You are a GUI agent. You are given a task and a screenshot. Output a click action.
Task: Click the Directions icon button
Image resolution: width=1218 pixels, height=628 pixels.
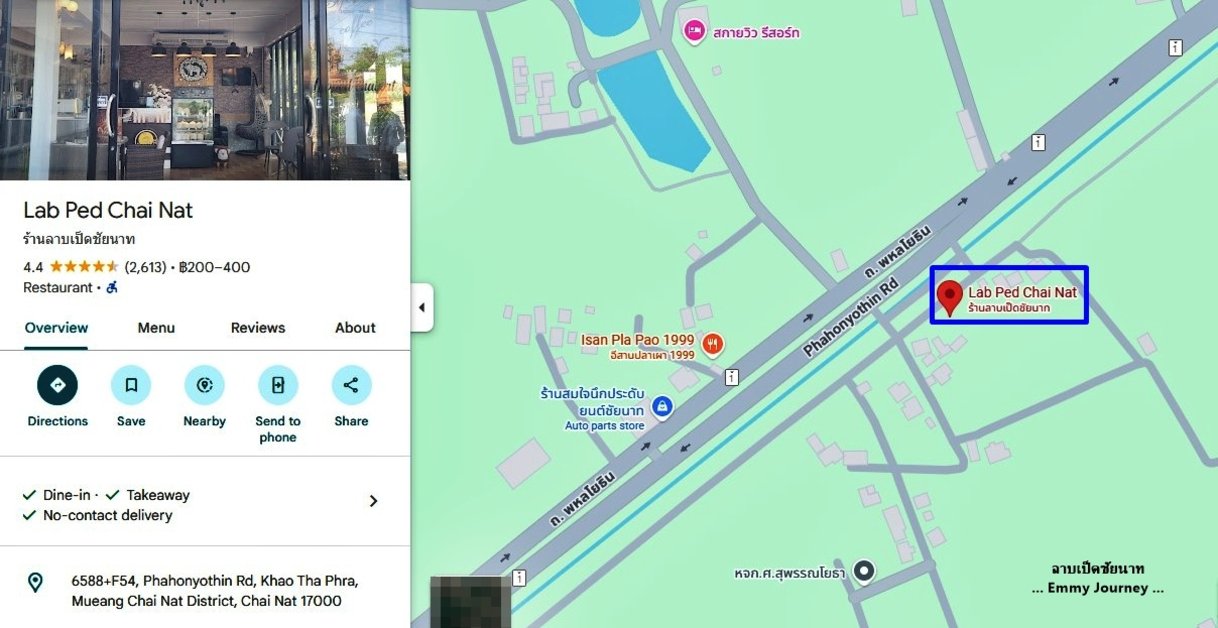click(x=57, y=385)
